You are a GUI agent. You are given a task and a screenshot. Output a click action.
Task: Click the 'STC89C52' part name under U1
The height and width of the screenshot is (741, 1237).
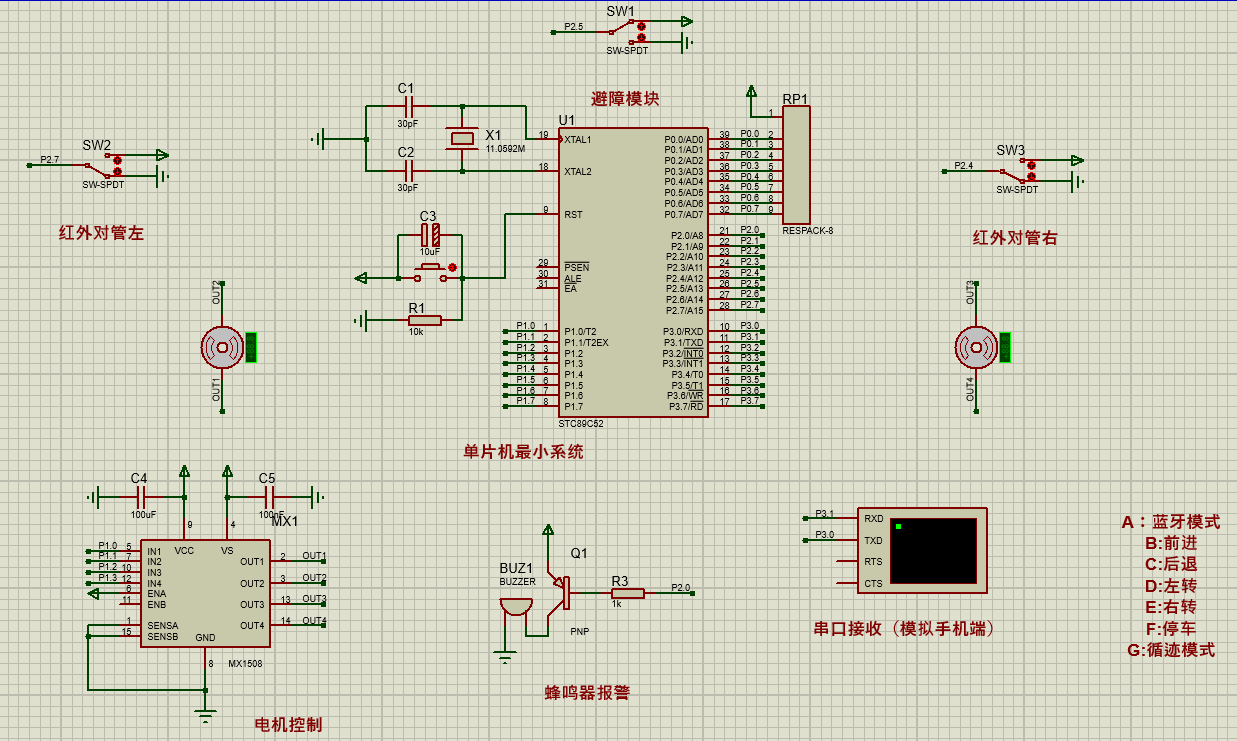[581, 423]
